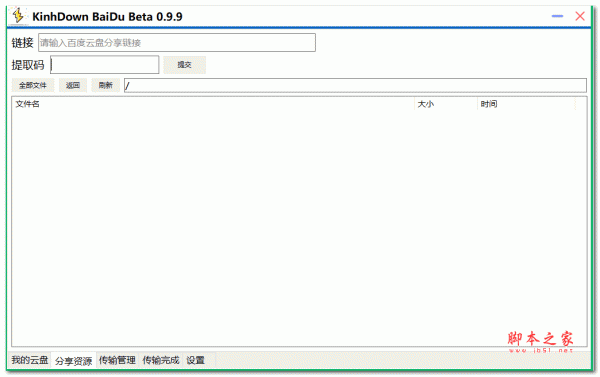Sort by the 文件名 column header

pos(213,104)
